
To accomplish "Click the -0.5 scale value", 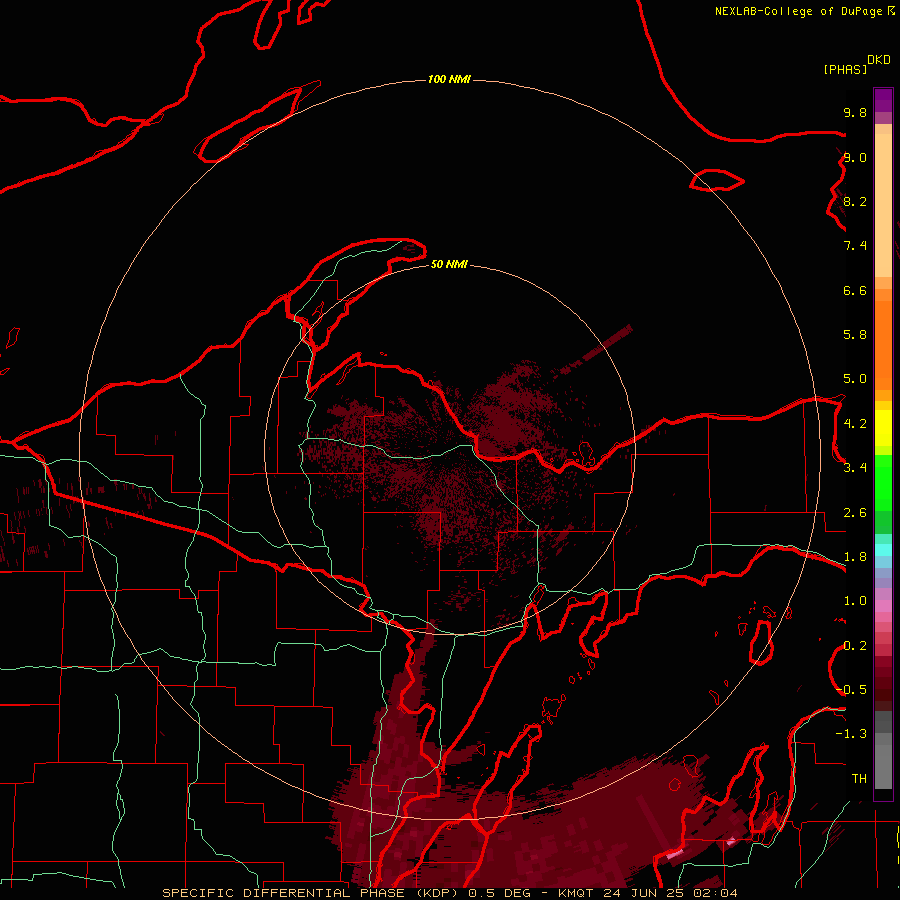I will 852,690.
